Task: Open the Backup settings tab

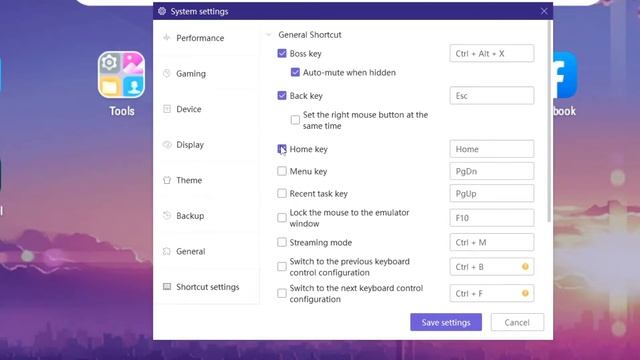Action: coord(206,216)
